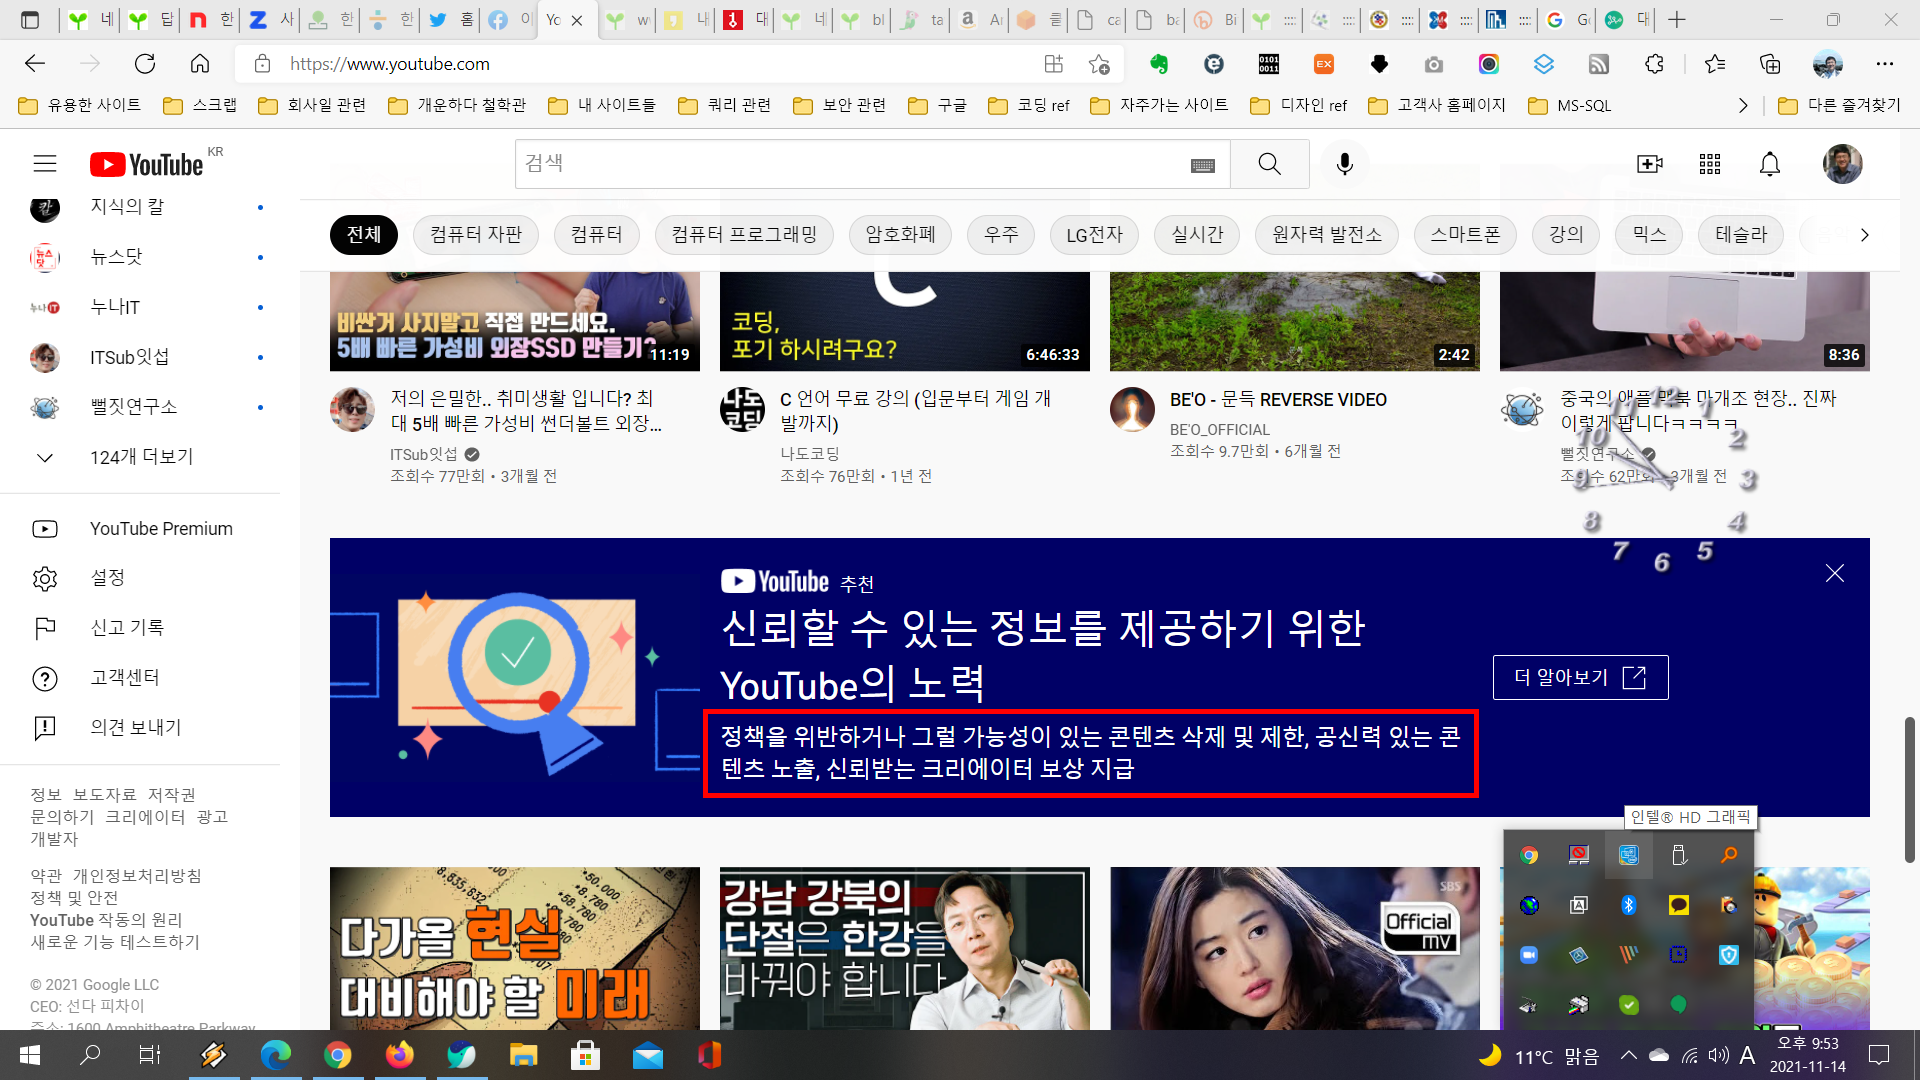
Task: Add this page to favorites star icon
Action: 1099,64
